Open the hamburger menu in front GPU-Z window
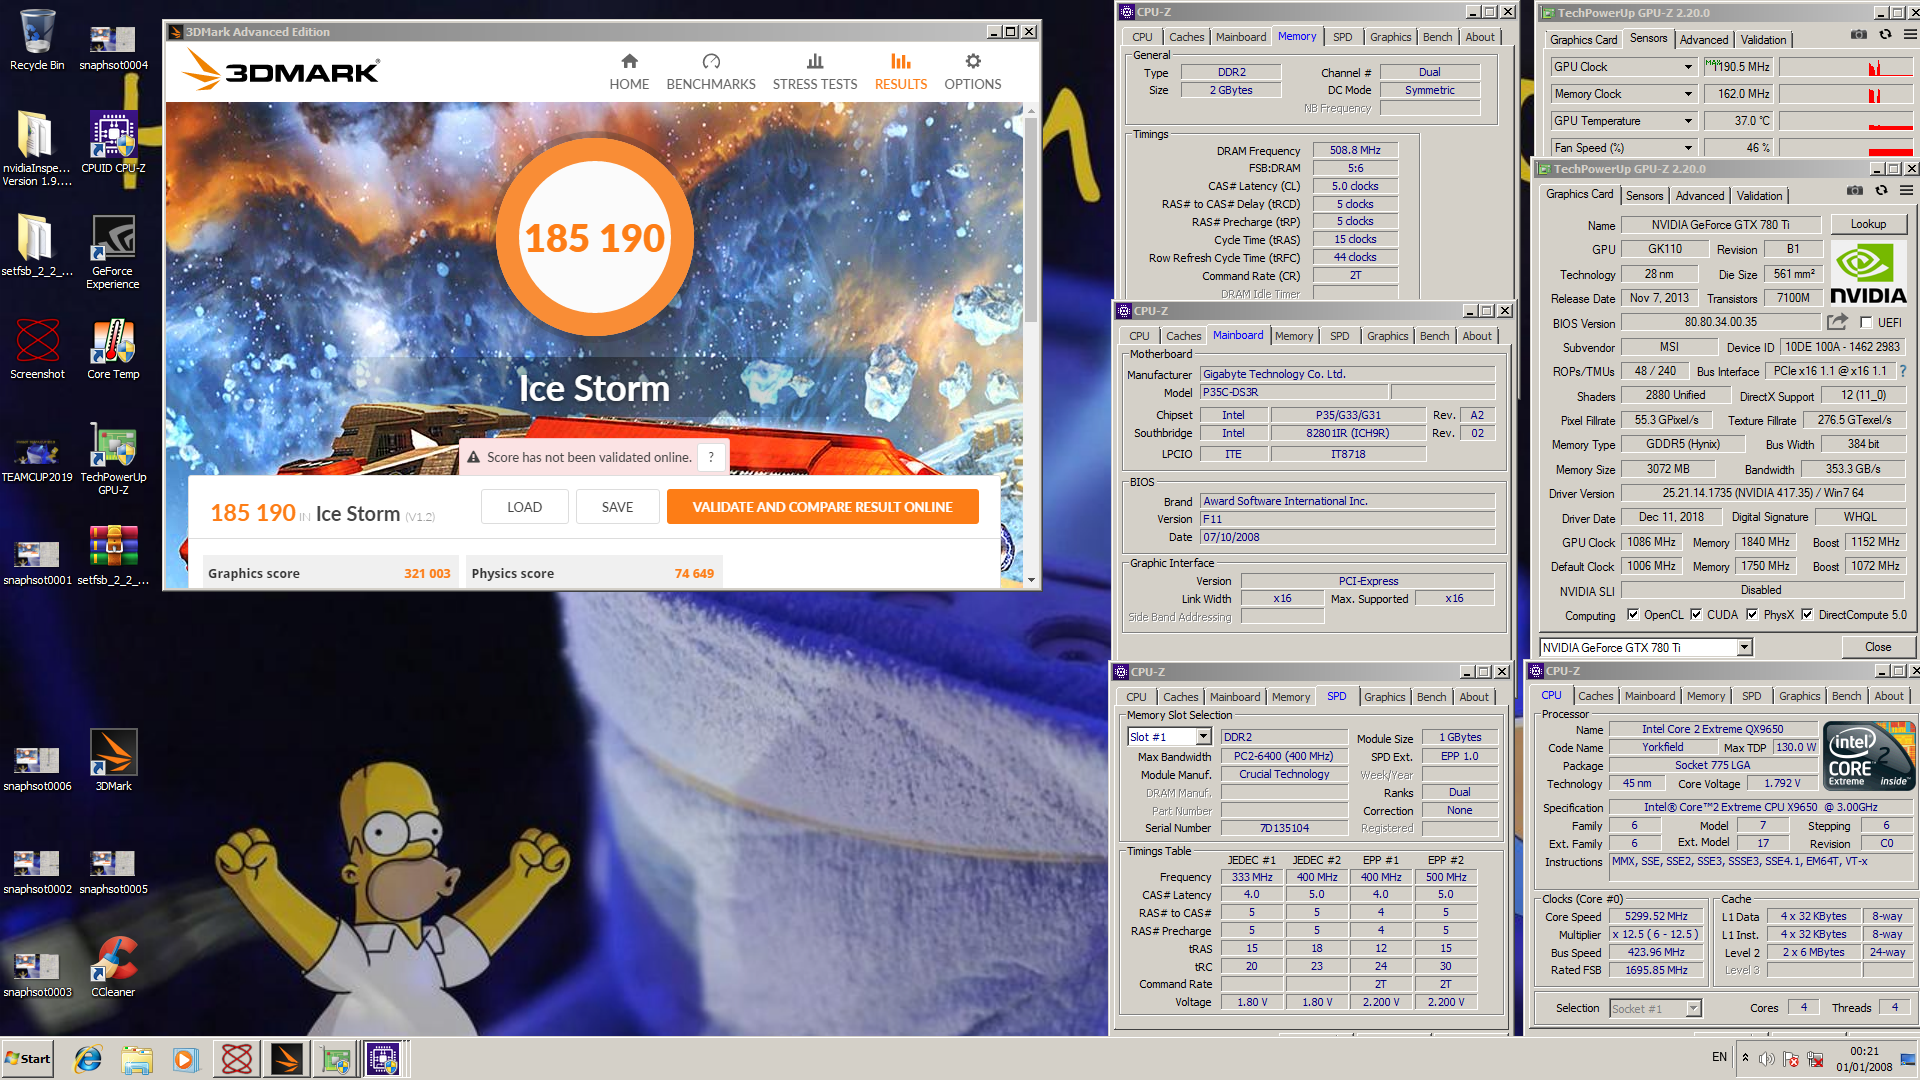The height and width of the screenshot is (1080, 1920). [1906, 190]
